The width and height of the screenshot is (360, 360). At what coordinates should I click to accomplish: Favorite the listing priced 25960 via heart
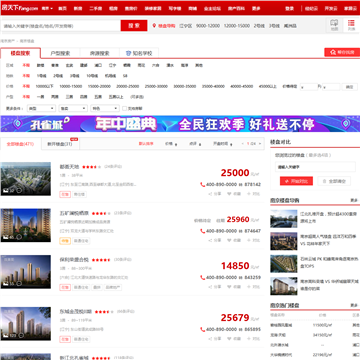tap(234, 240)
